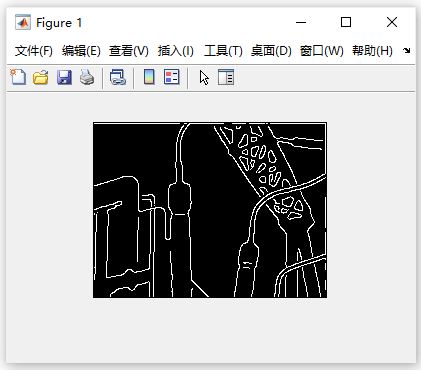The image size is (421, 370).
Task: Open the 文件(F) menu
Action: (34, 51)
